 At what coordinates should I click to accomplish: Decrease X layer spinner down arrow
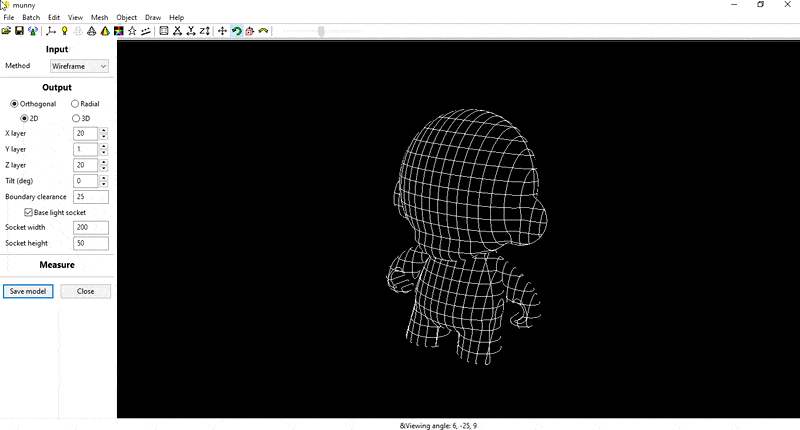pos(104,137)
